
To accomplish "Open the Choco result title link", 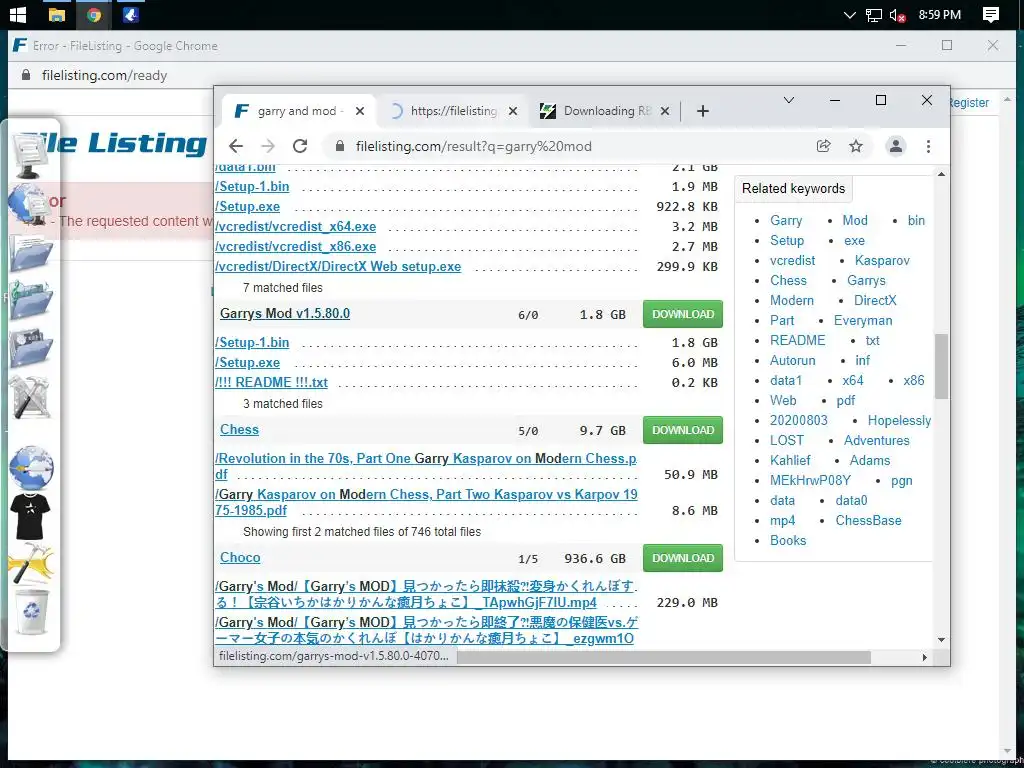I will [240, 558].
